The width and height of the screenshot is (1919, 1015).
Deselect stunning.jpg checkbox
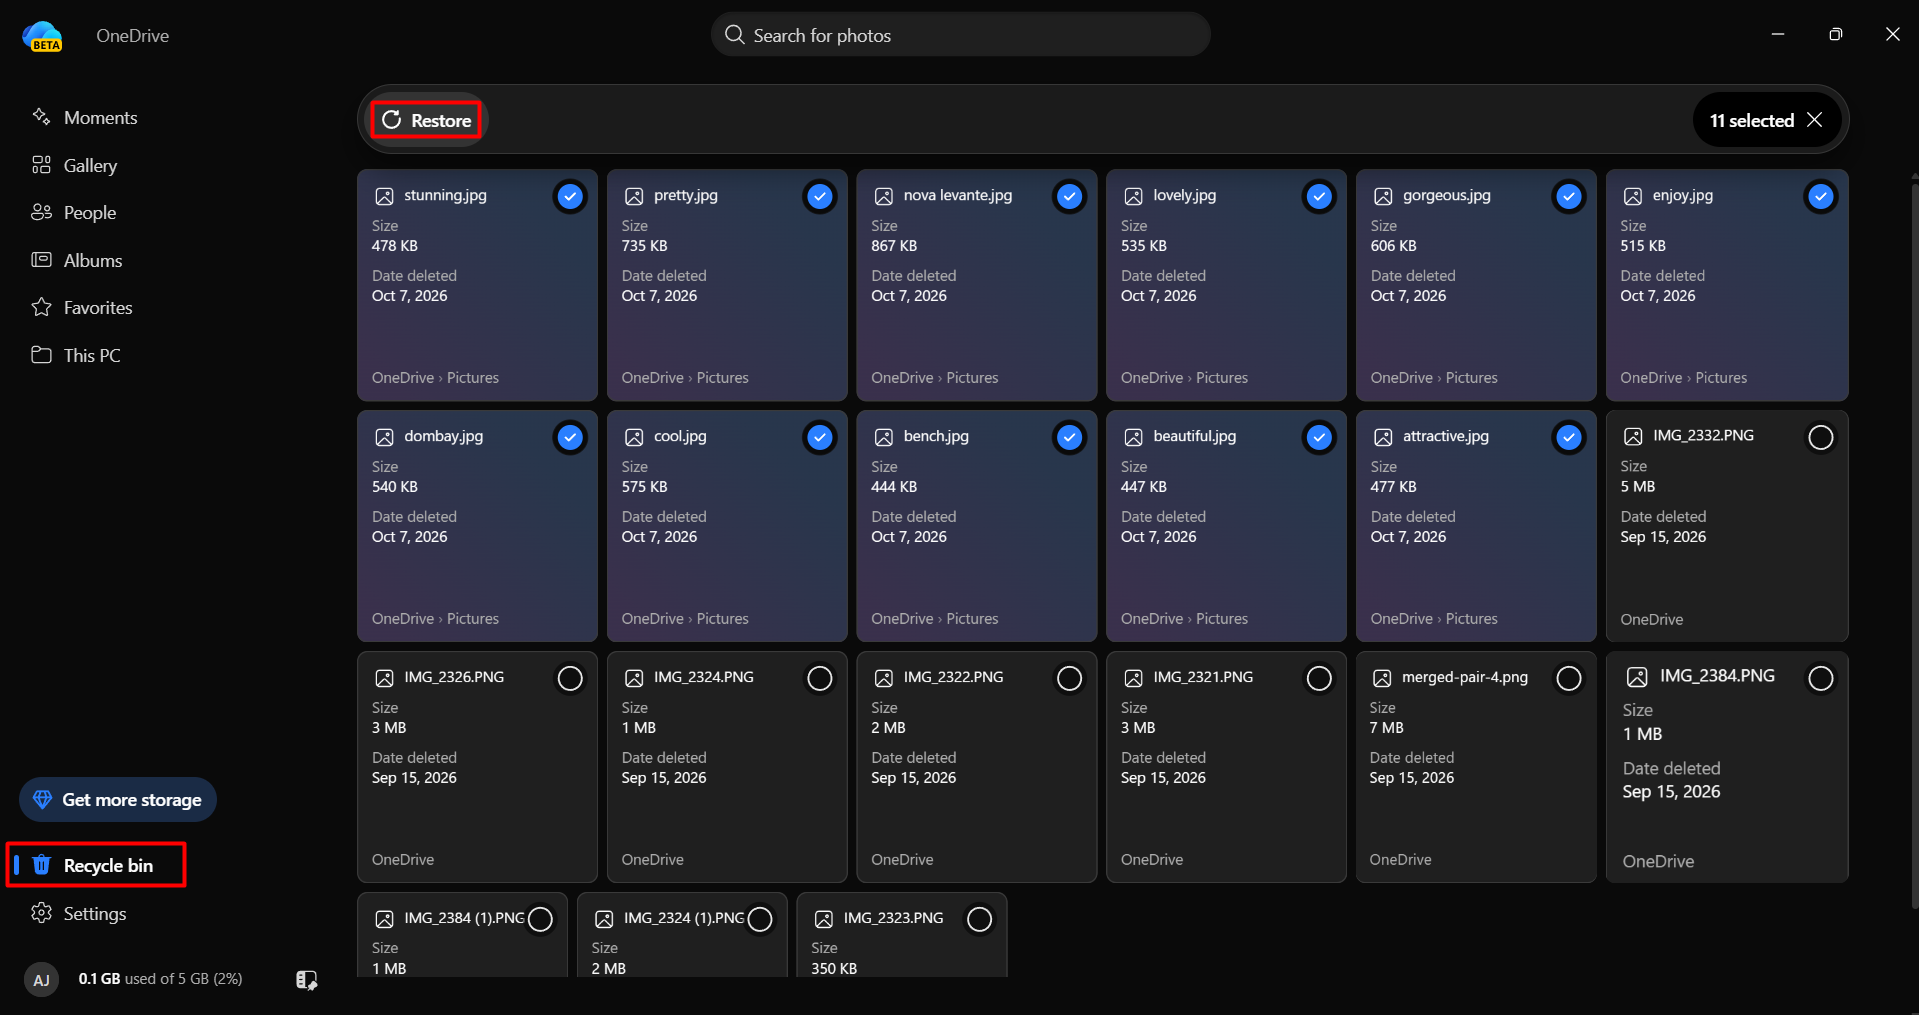click(x=570, y=196)
